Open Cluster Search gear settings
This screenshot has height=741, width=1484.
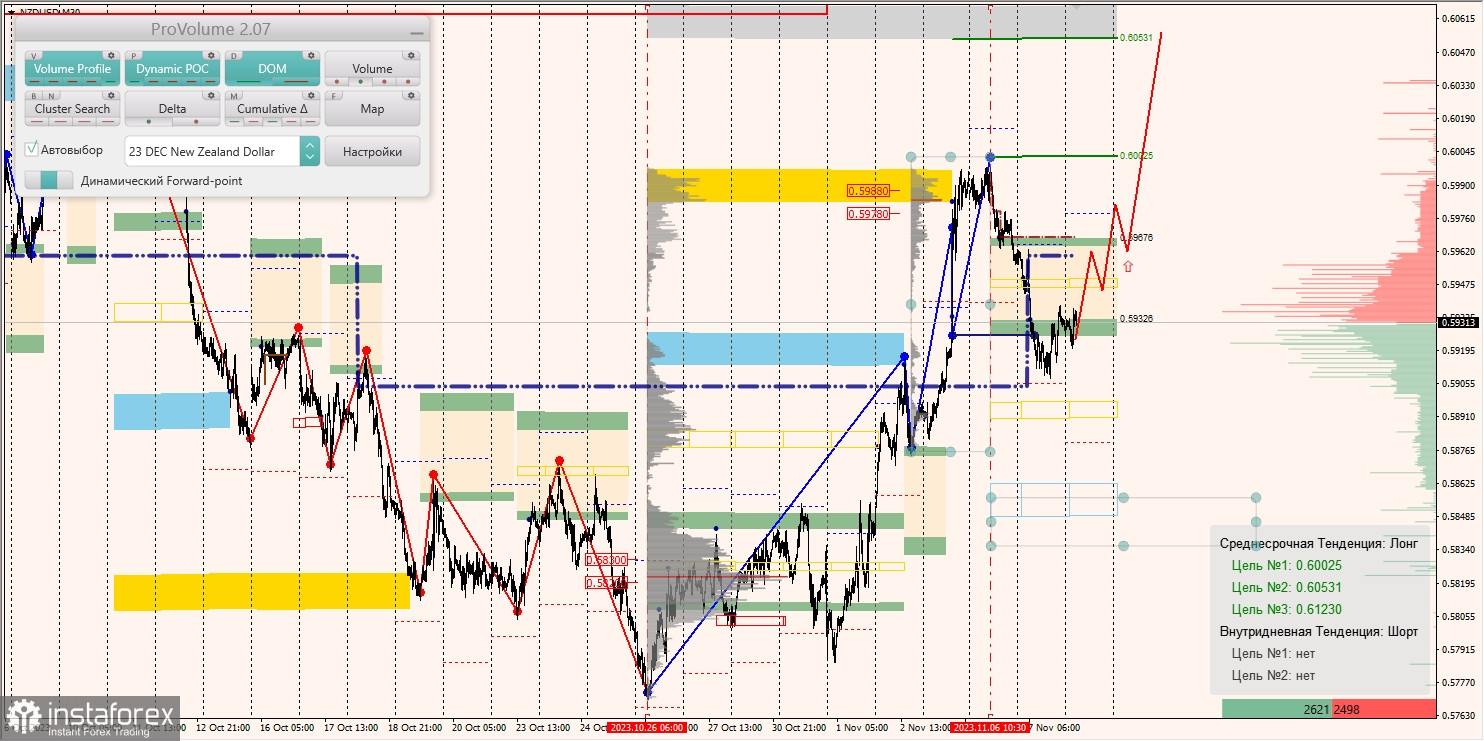pos(111,95)
